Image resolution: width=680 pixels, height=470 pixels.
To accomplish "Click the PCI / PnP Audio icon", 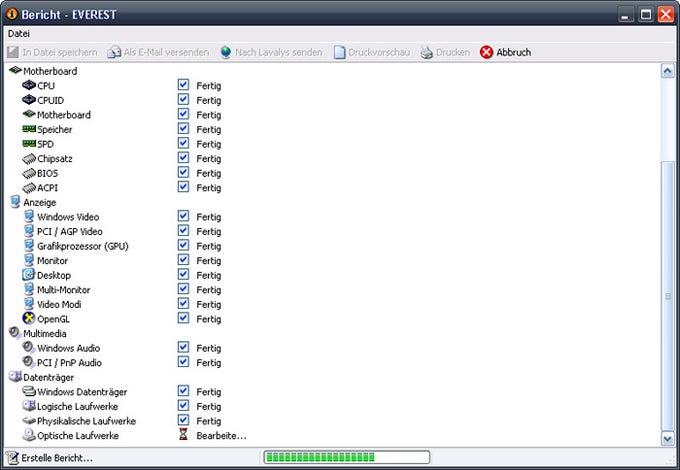I will pyautogui.click(x=29, y=362).
